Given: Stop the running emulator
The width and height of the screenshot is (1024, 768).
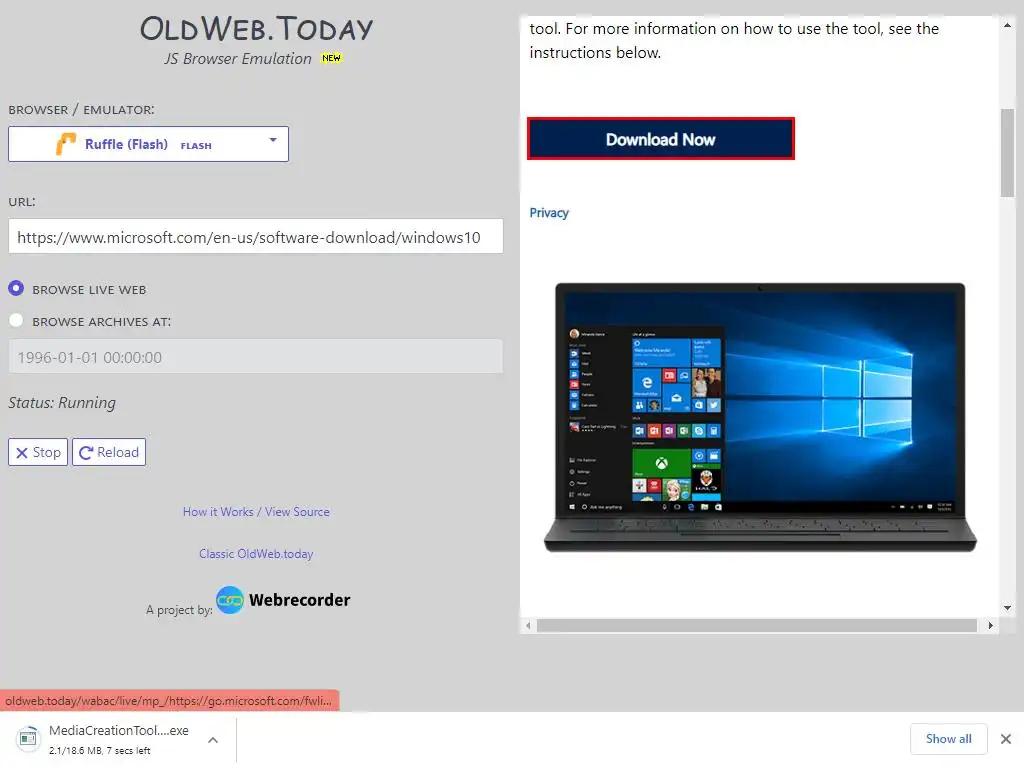Looking at the screenshot, I should pyautogui.click(x=38, y=452).
